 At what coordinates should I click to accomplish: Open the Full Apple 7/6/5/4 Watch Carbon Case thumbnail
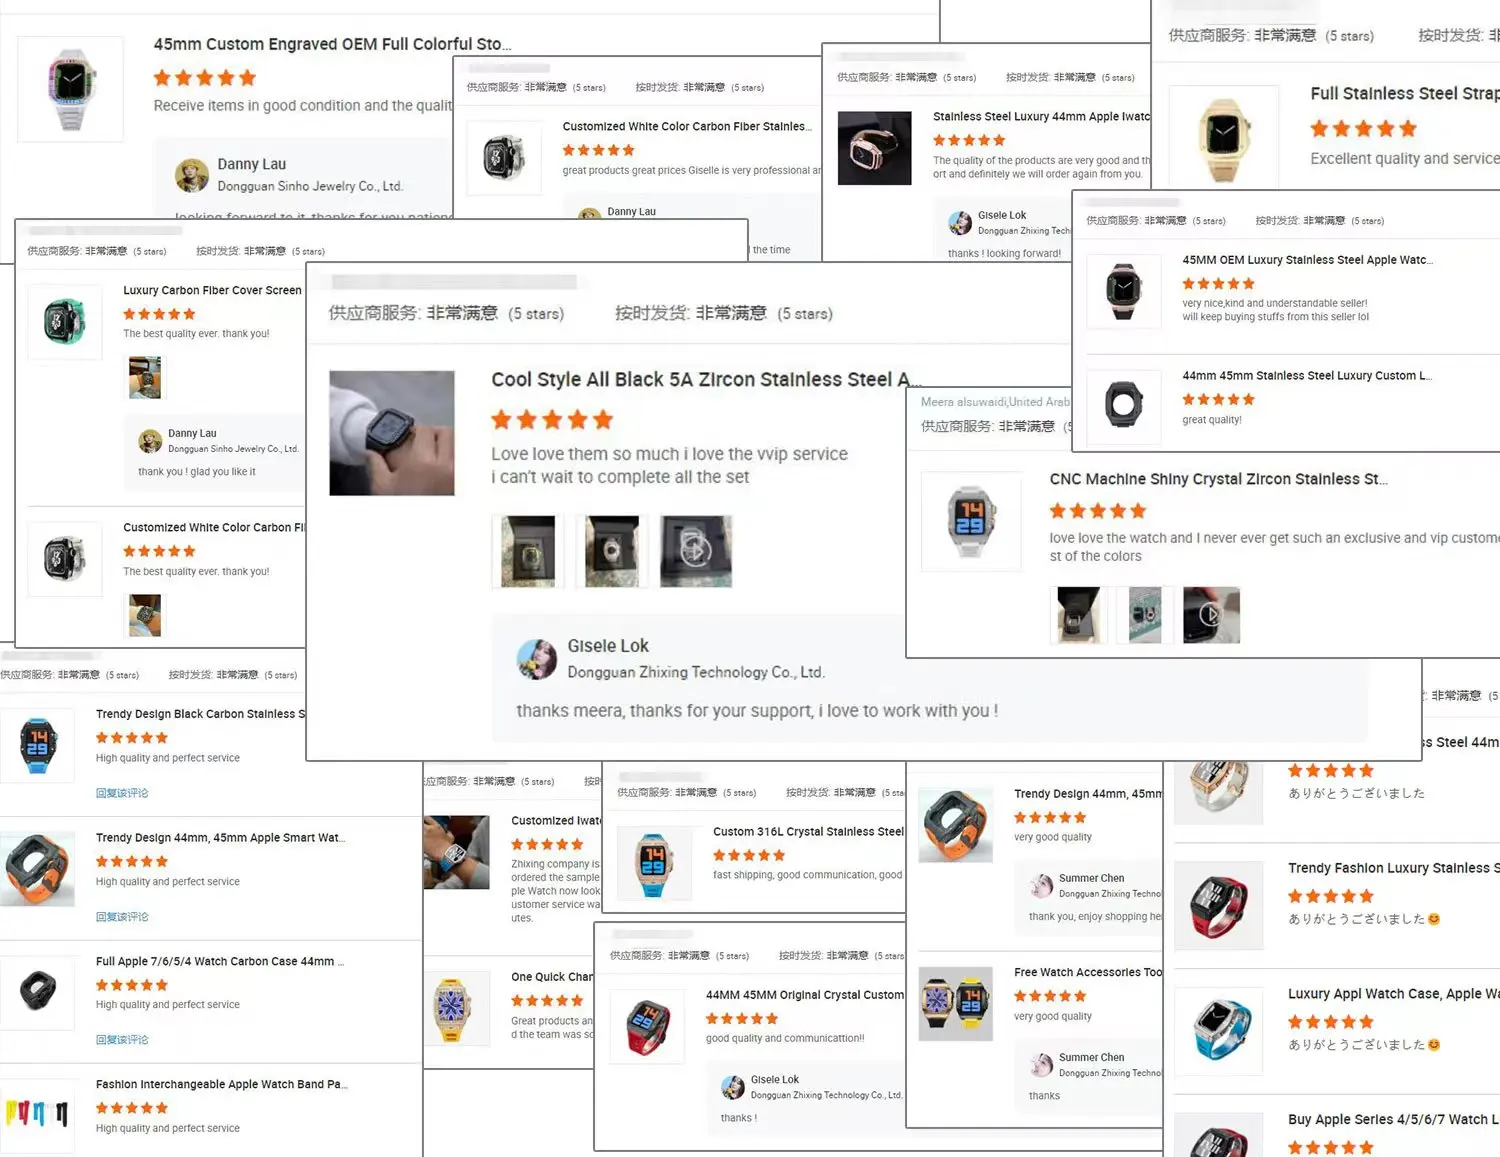[x=38, y=993]
